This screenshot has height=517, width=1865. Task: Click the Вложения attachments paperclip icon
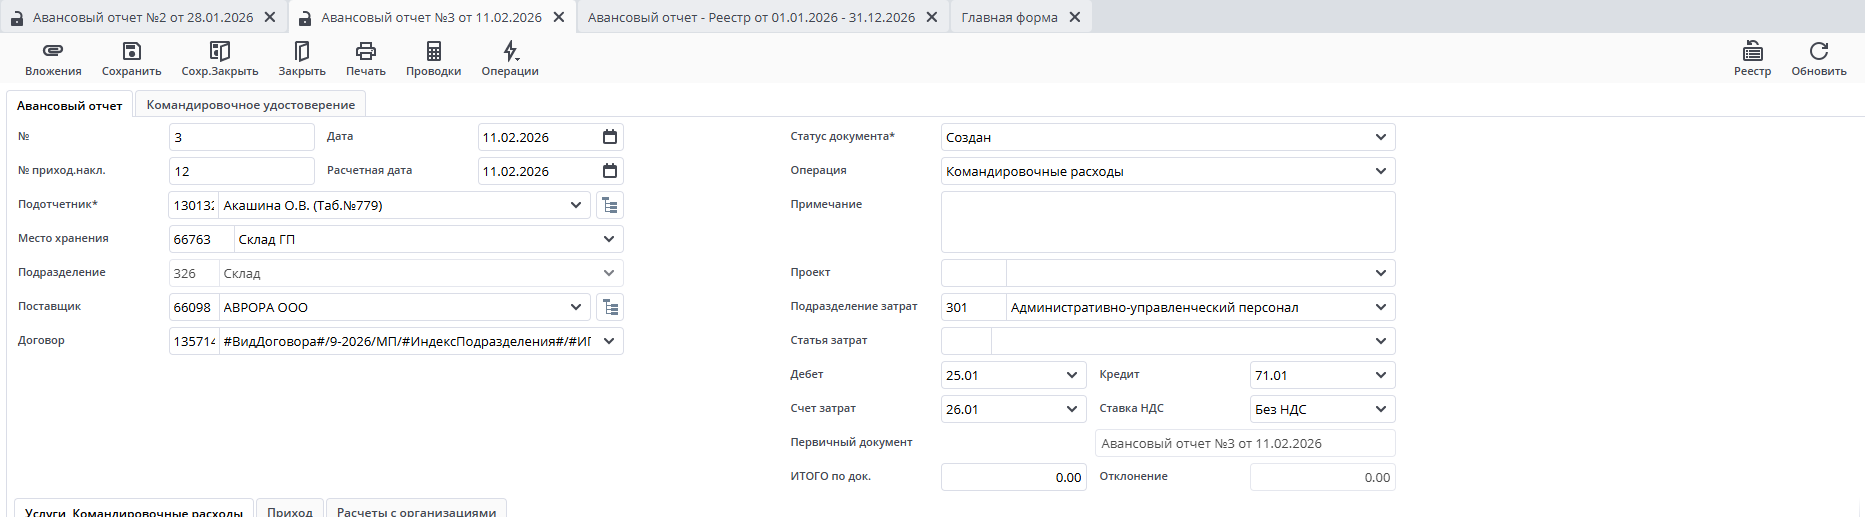[x=53, y=51]
